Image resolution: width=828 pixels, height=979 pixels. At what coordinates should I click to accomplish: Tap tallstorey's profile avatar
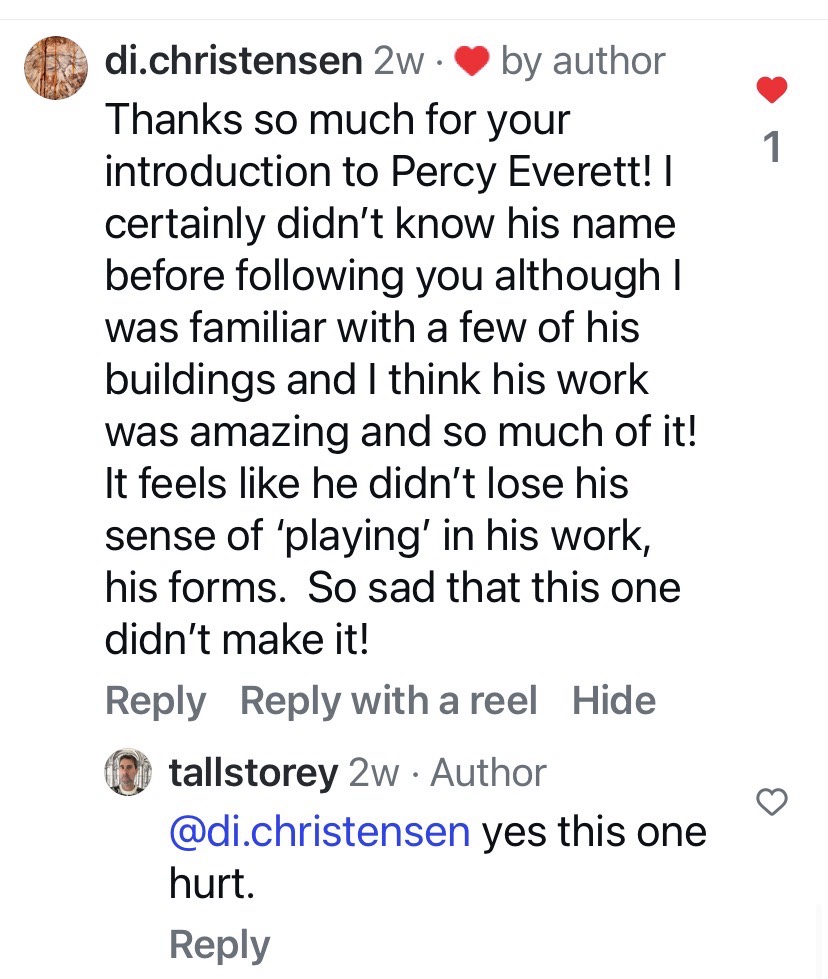[128, 773]
